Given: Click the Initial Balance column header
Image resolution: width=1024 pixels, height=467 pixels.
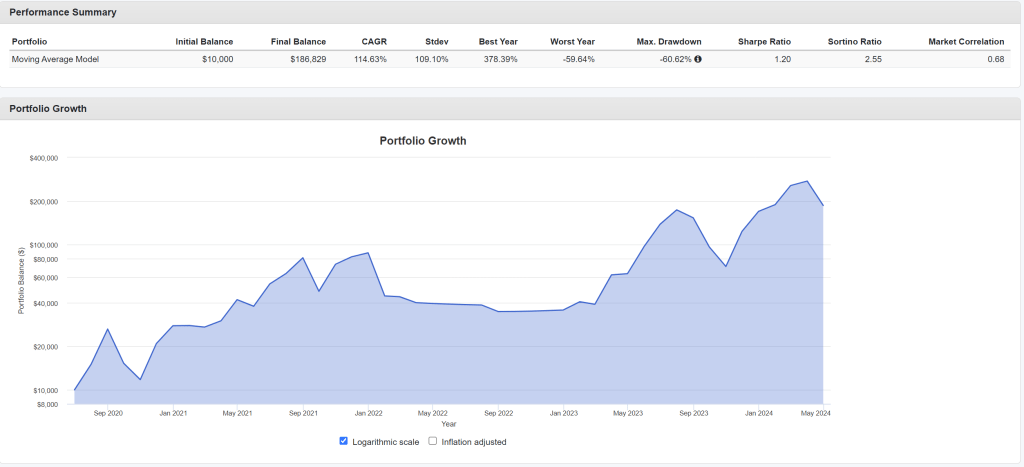Looking at the screenshot, I should tap(204, 42).
